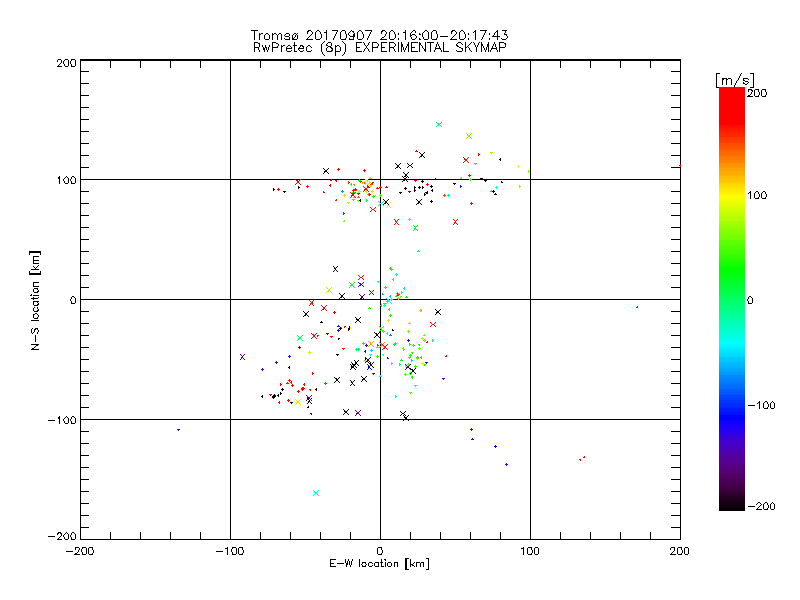Click the title 'Tromsø 20170907 20:16:00-20:17:43'

tap(379, 35)
